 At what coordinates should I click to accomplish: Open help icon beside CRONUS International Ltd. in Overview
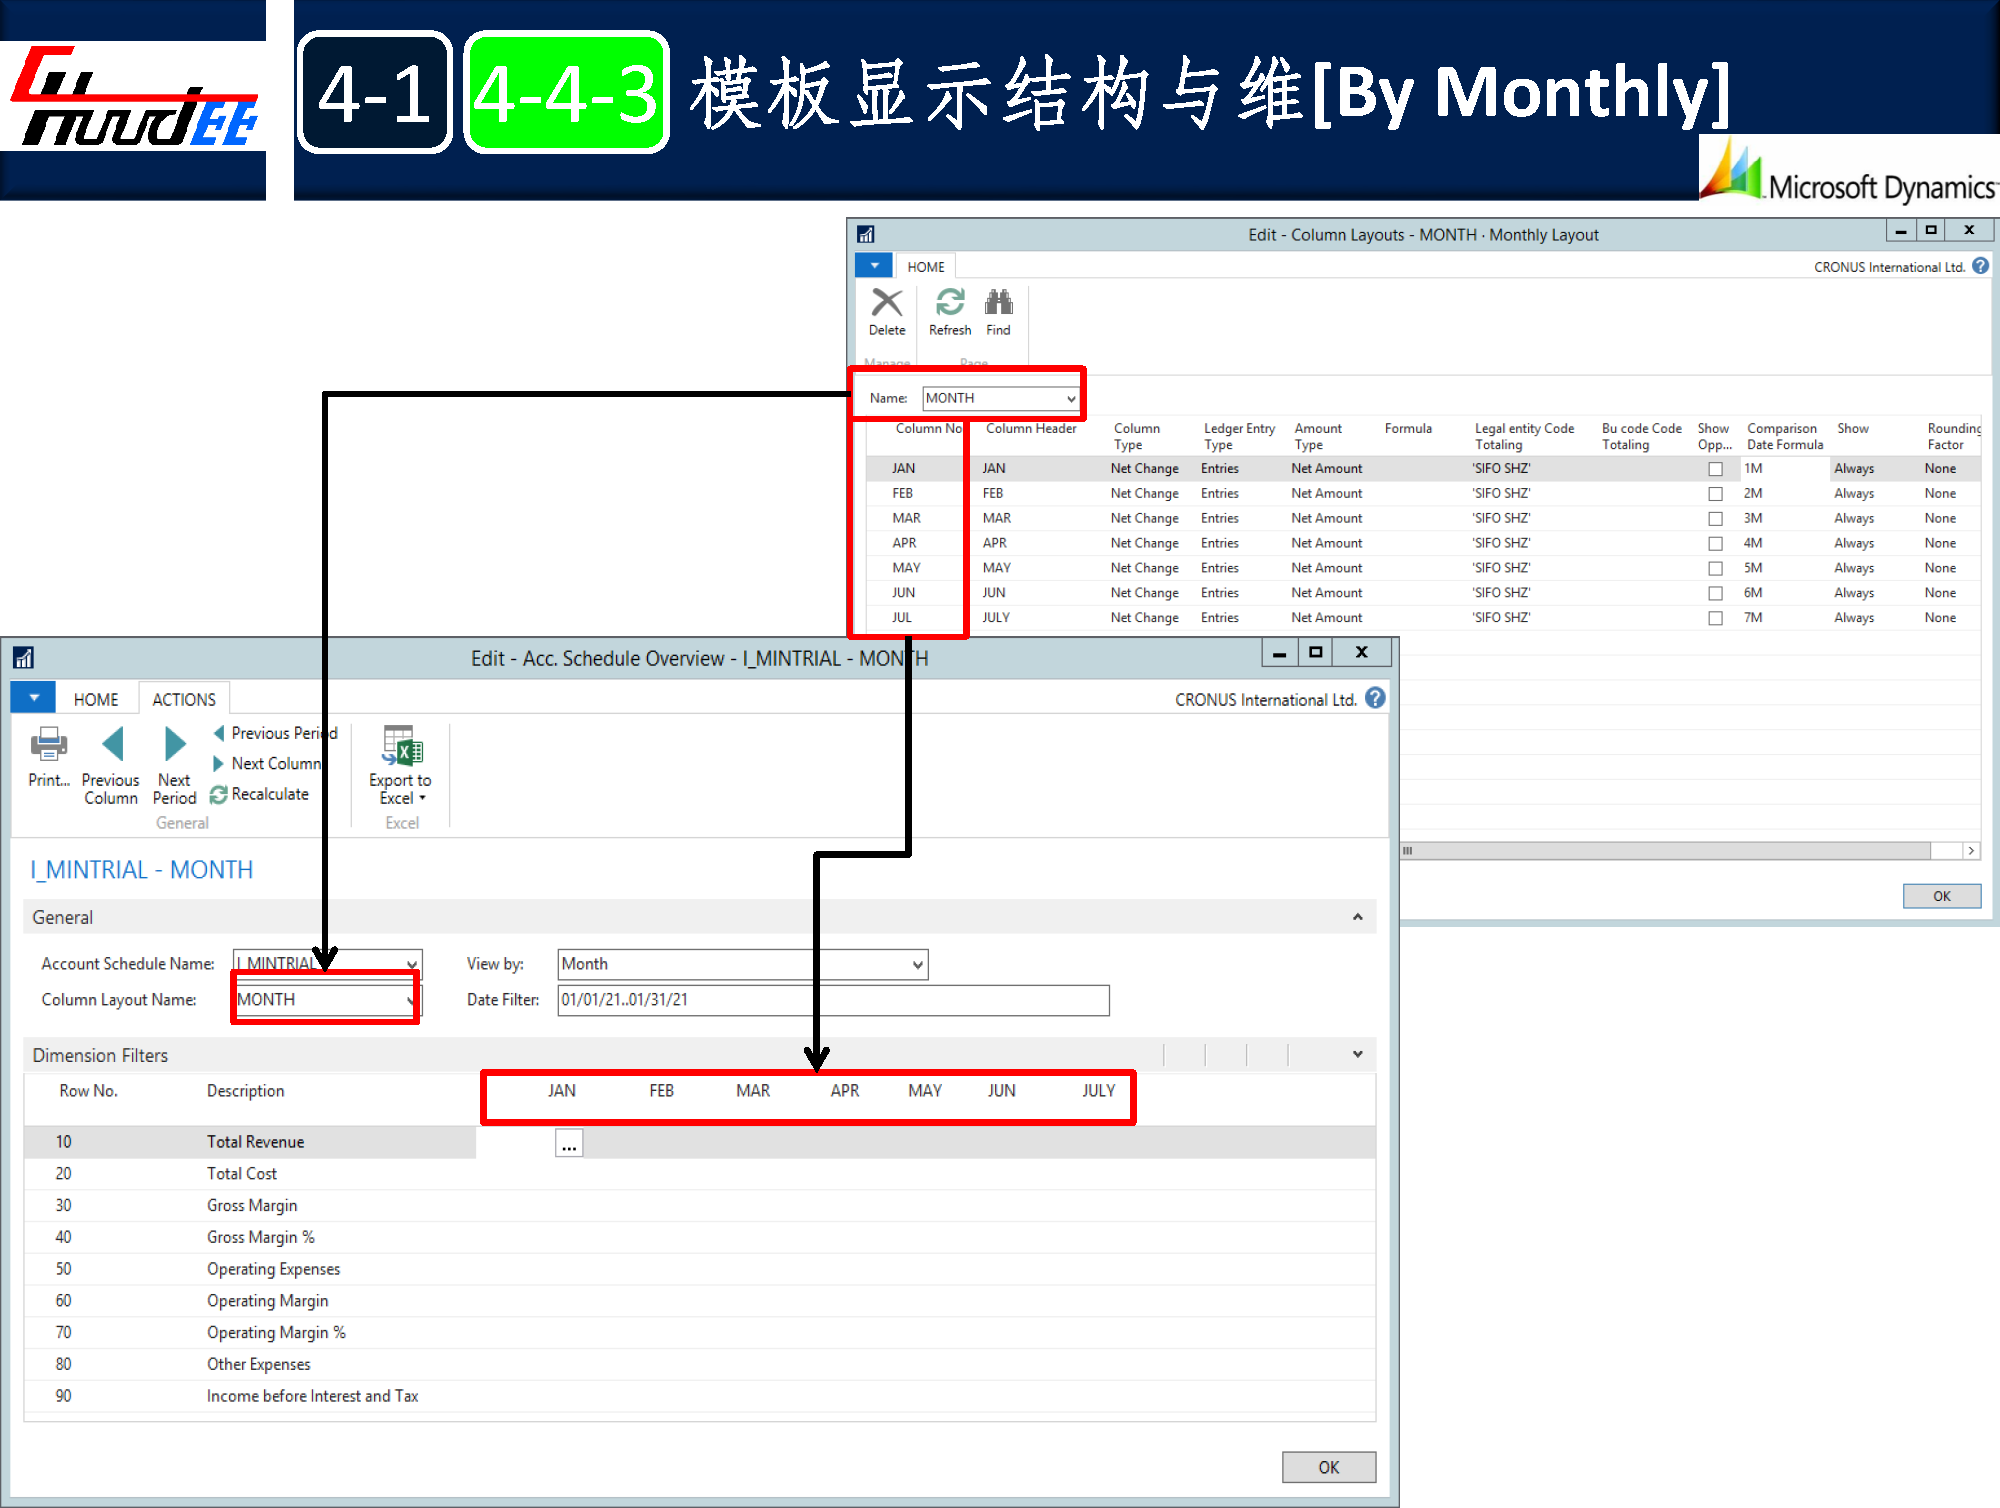pyautogui.click(x=1375, y=699)
